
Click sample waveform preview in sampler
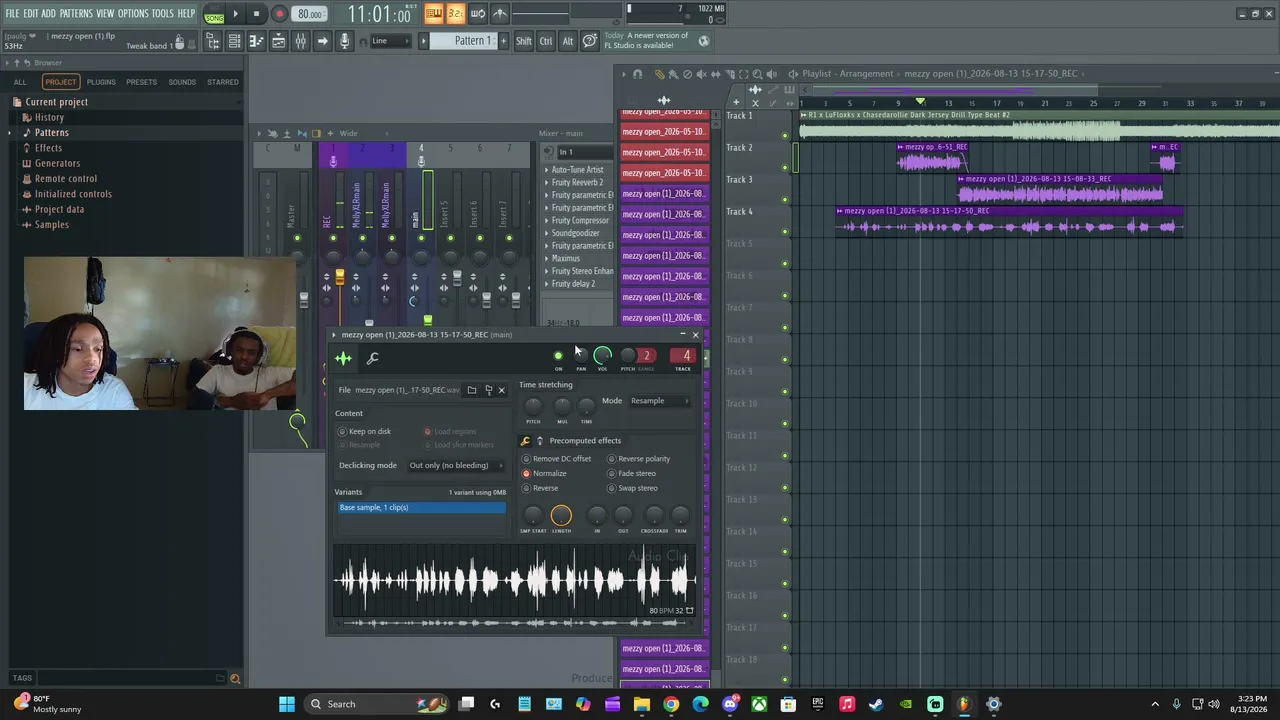pos(516,581)
